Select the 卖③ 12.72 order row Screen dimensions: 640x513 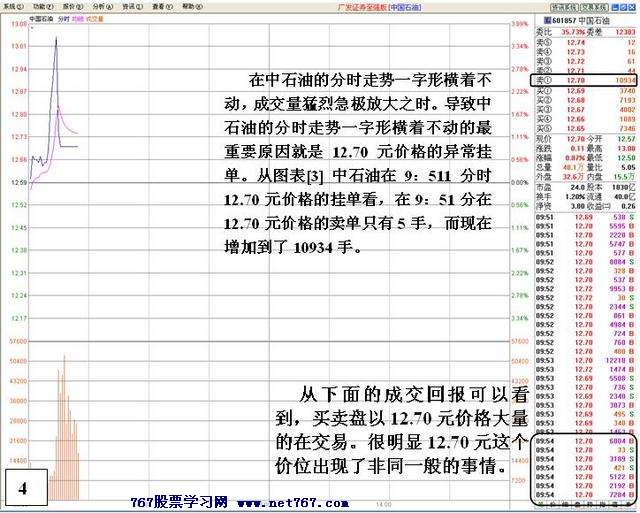pyautogui.click(x=586, y=62)
